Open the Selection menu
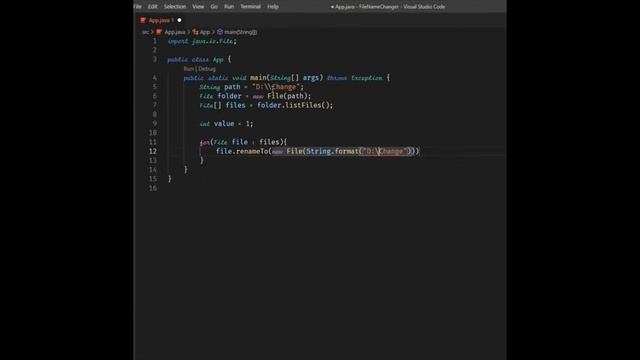The height and width of the screenshot is (360, 640). (x=175, y=7)
